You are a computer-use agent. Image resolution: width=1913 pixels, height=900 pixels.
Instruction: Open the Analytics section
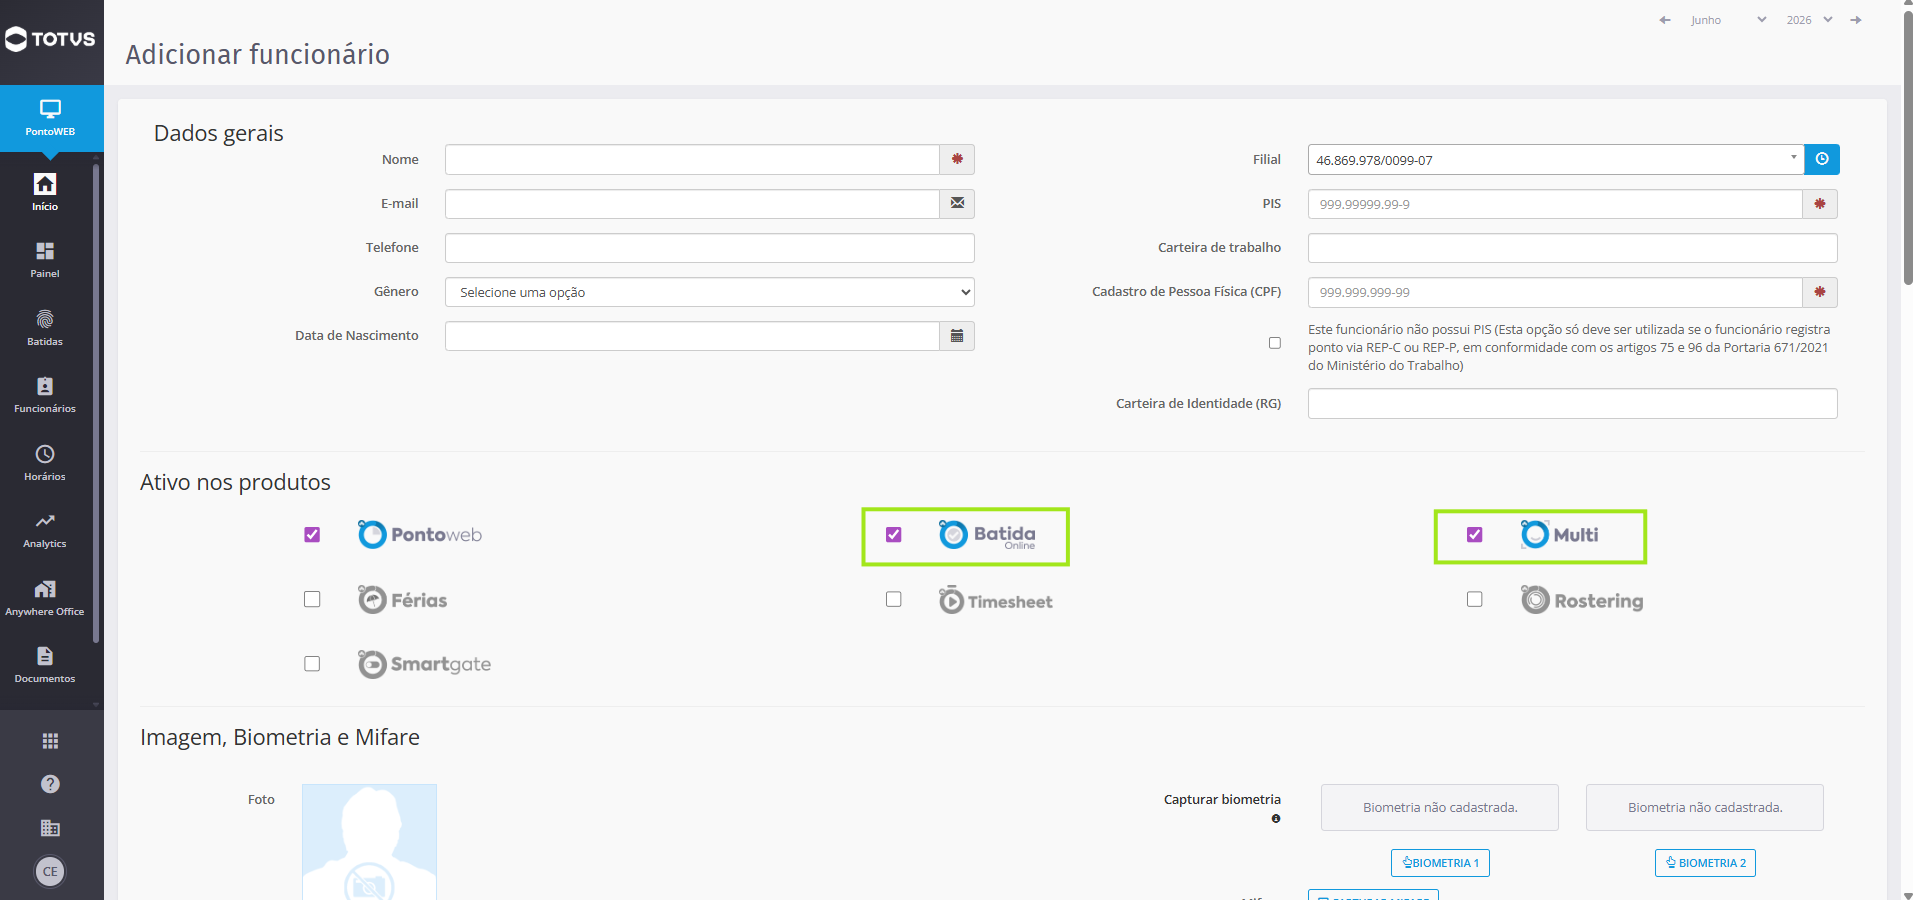tap(45, 530)
